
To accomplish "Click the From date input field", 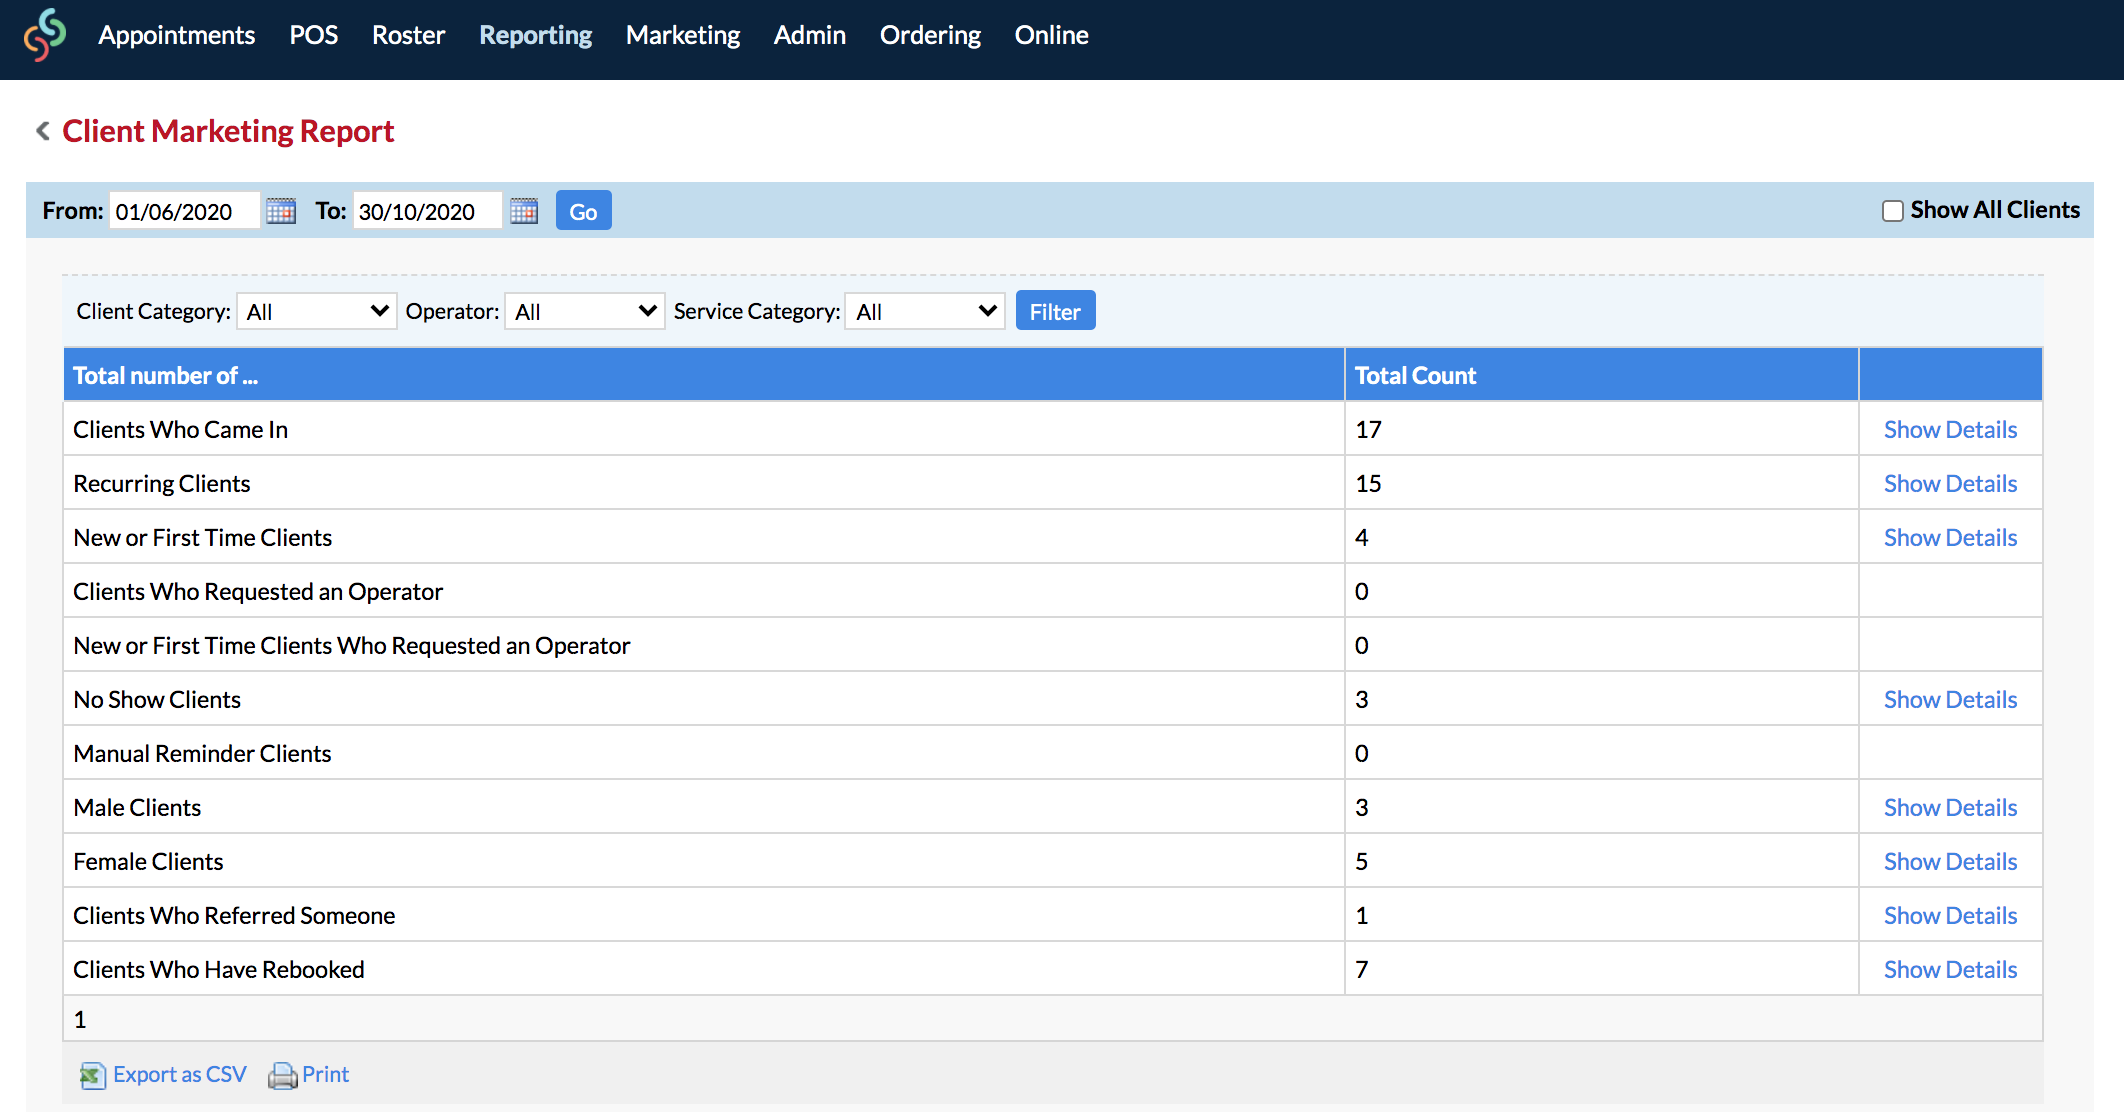I will click(184, 211).
